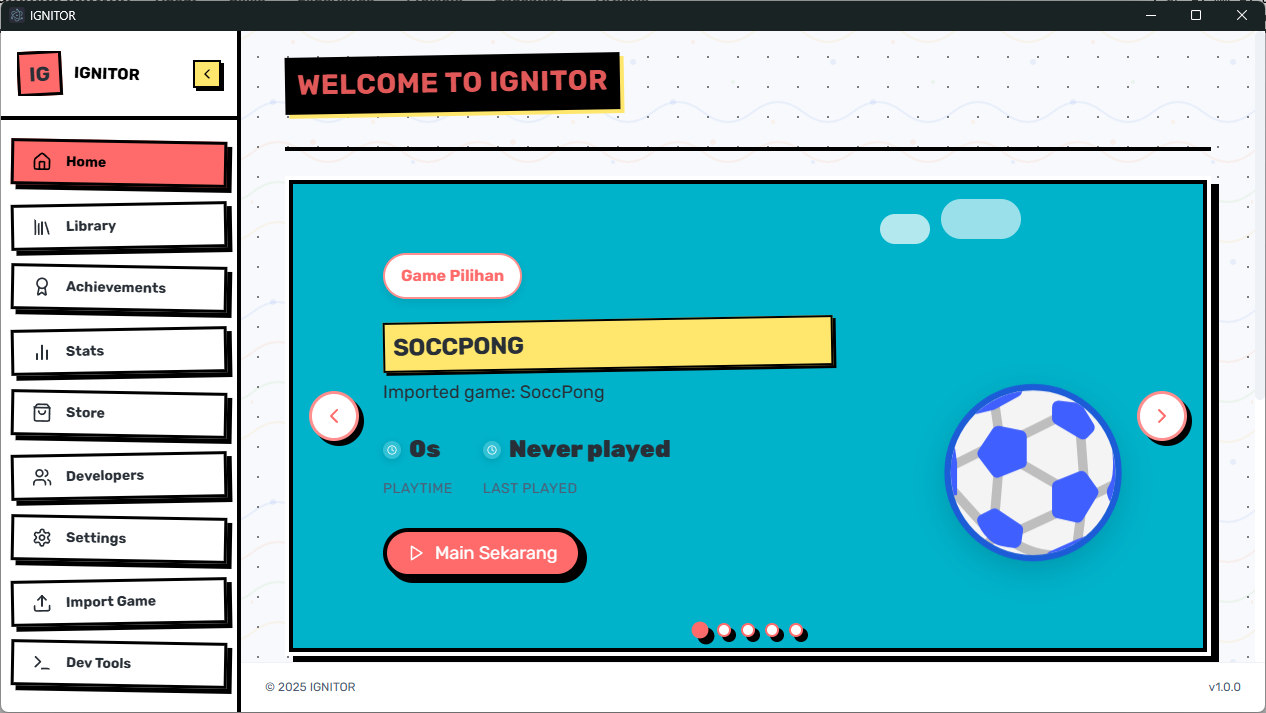Click the Achievements medal icon
This screenshot has width=1266, height=713.
[42, 287]
